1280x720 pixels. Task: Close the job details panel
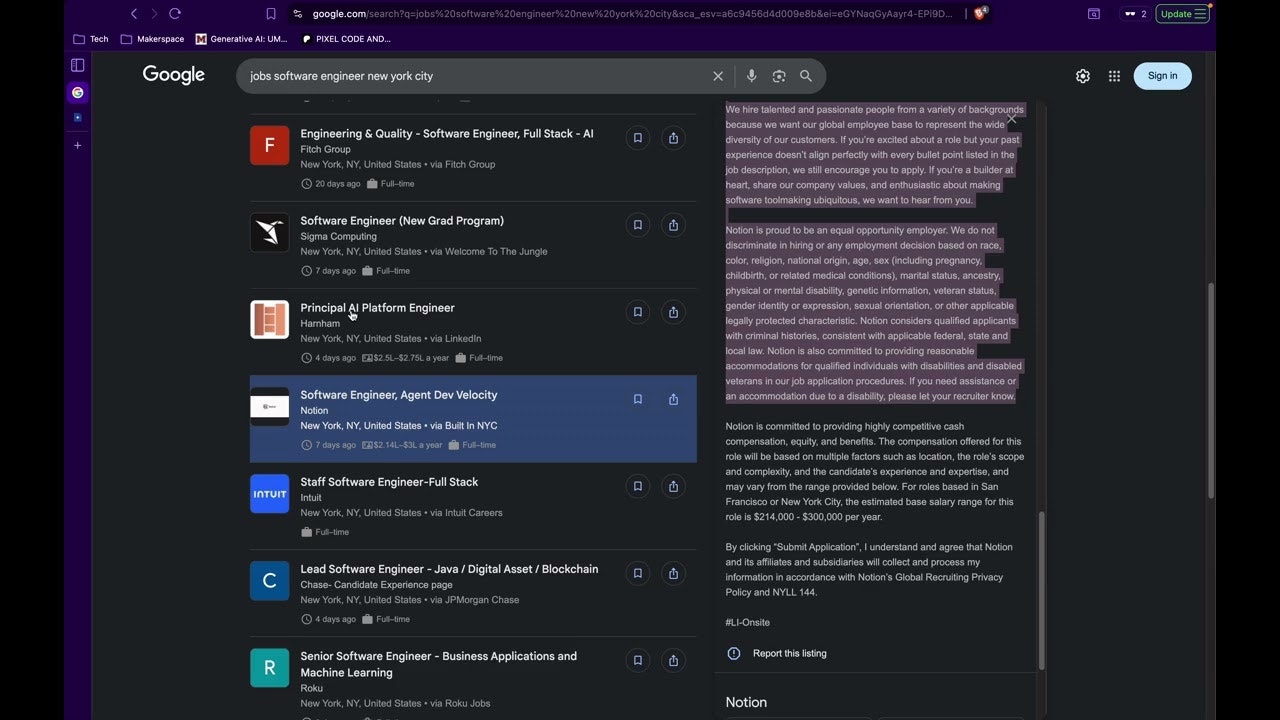(x=1011, y=119)
